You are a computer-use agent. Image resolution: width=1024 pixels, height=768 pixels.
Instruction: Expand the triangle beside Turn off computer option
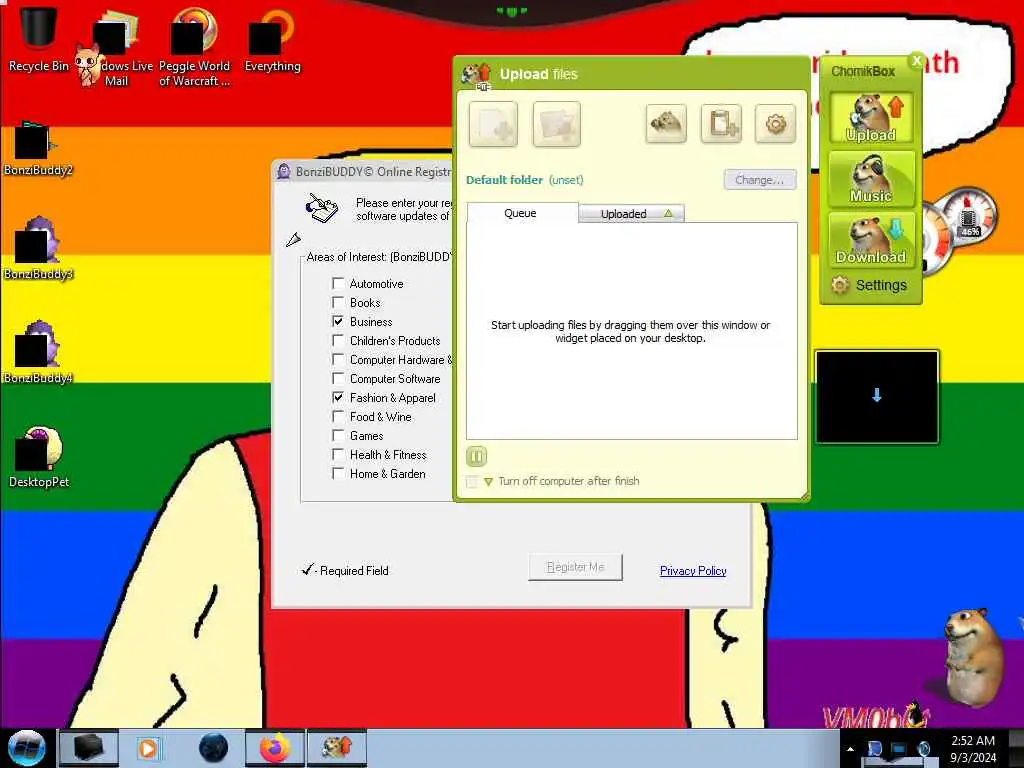point(488,482)
